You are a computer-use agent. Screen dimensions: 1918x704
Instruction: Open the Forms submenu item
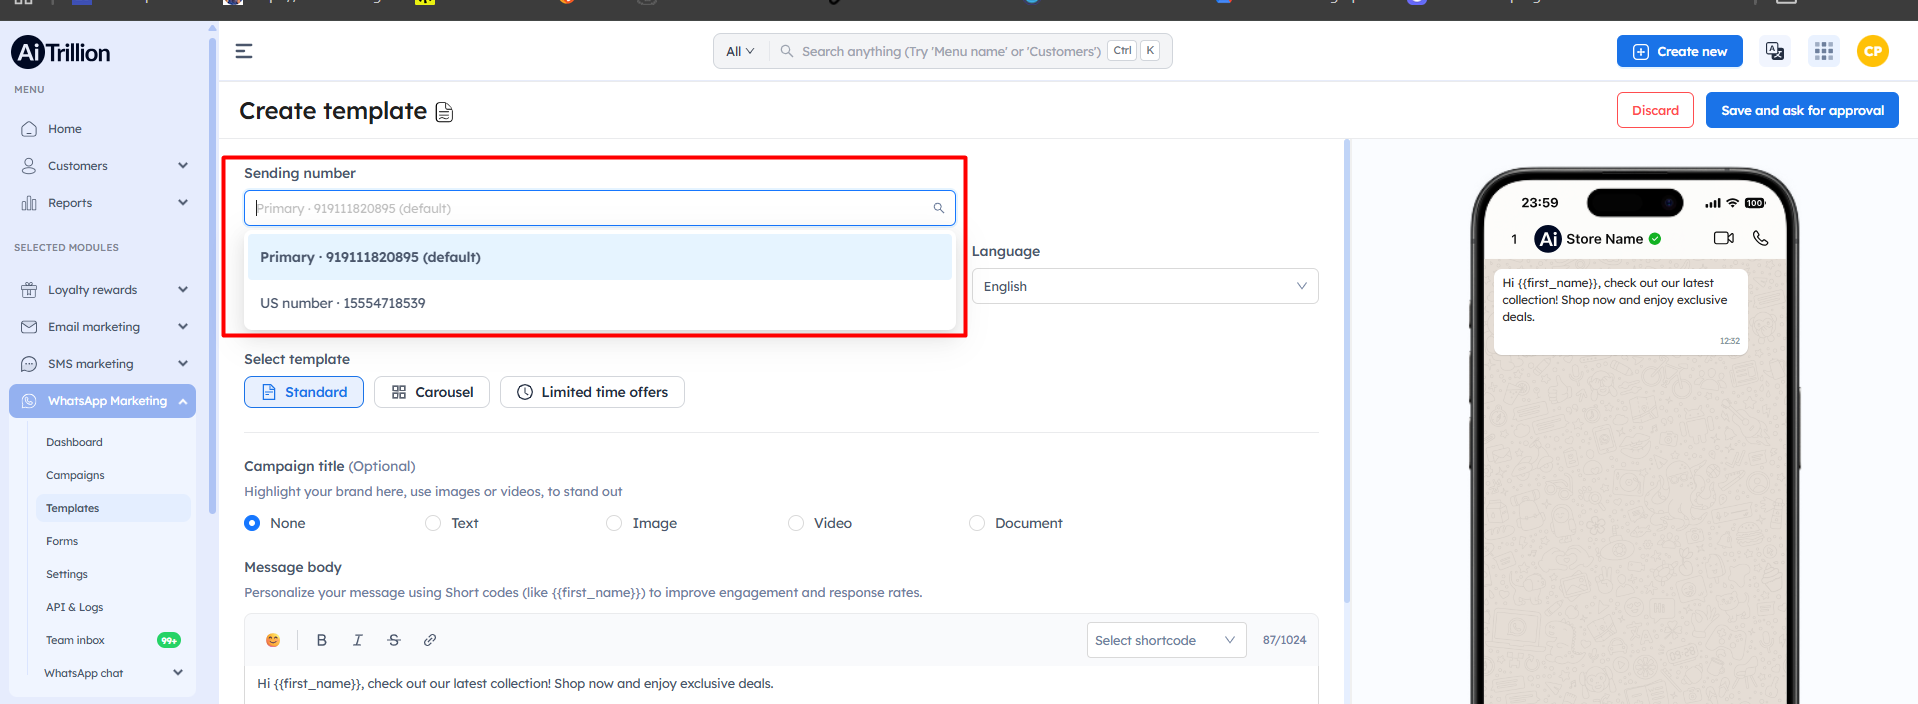point(62,541)
